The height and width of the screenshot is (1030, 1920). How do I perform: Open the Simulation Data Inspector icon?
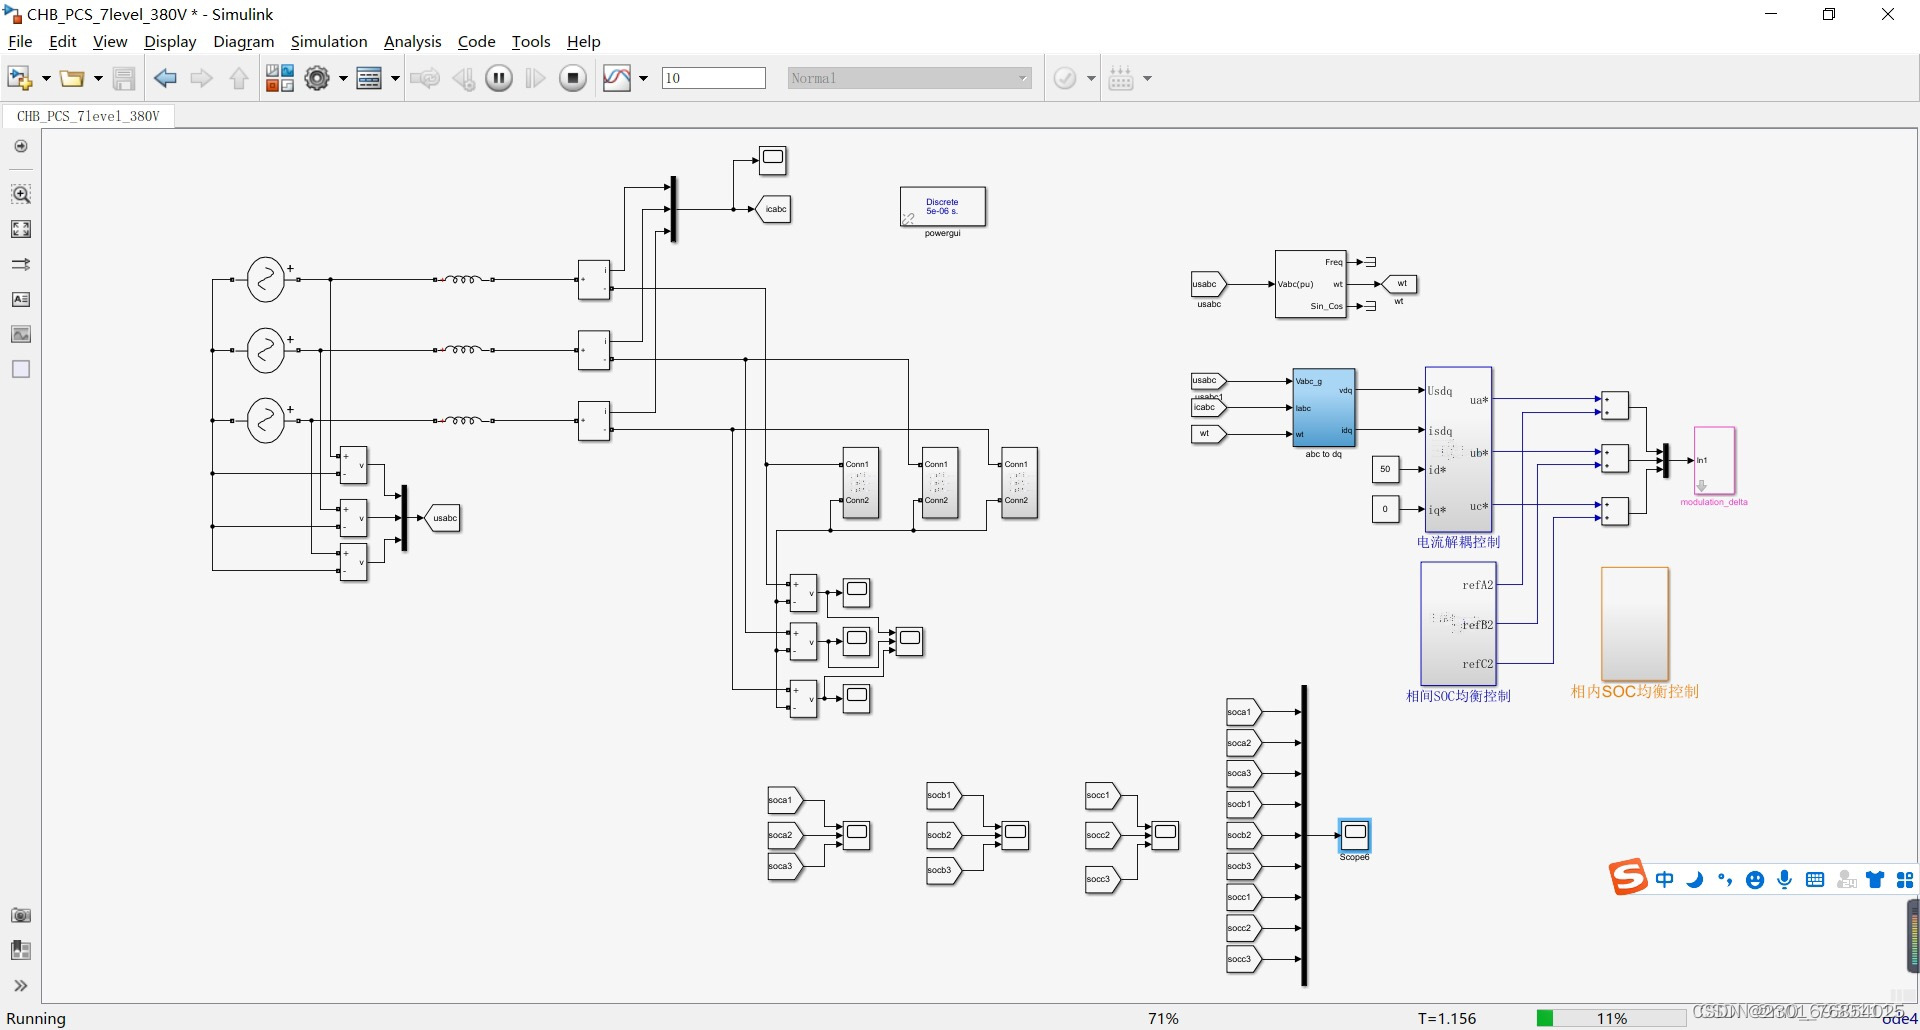pos(617,78)
